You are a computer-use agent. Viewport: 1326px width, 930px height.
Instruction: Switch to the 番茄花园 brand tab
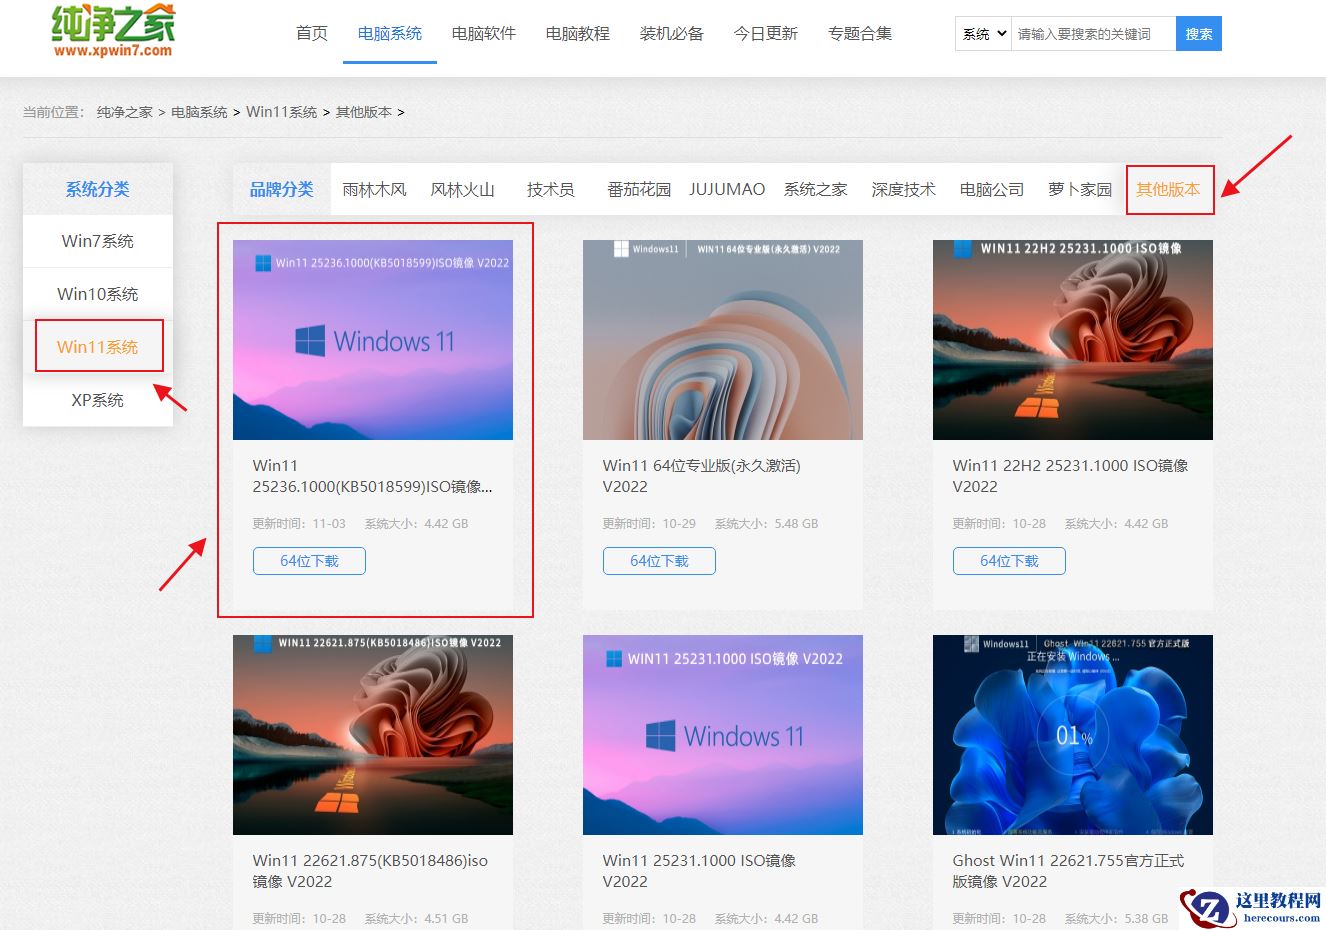[x=639, y=188]
